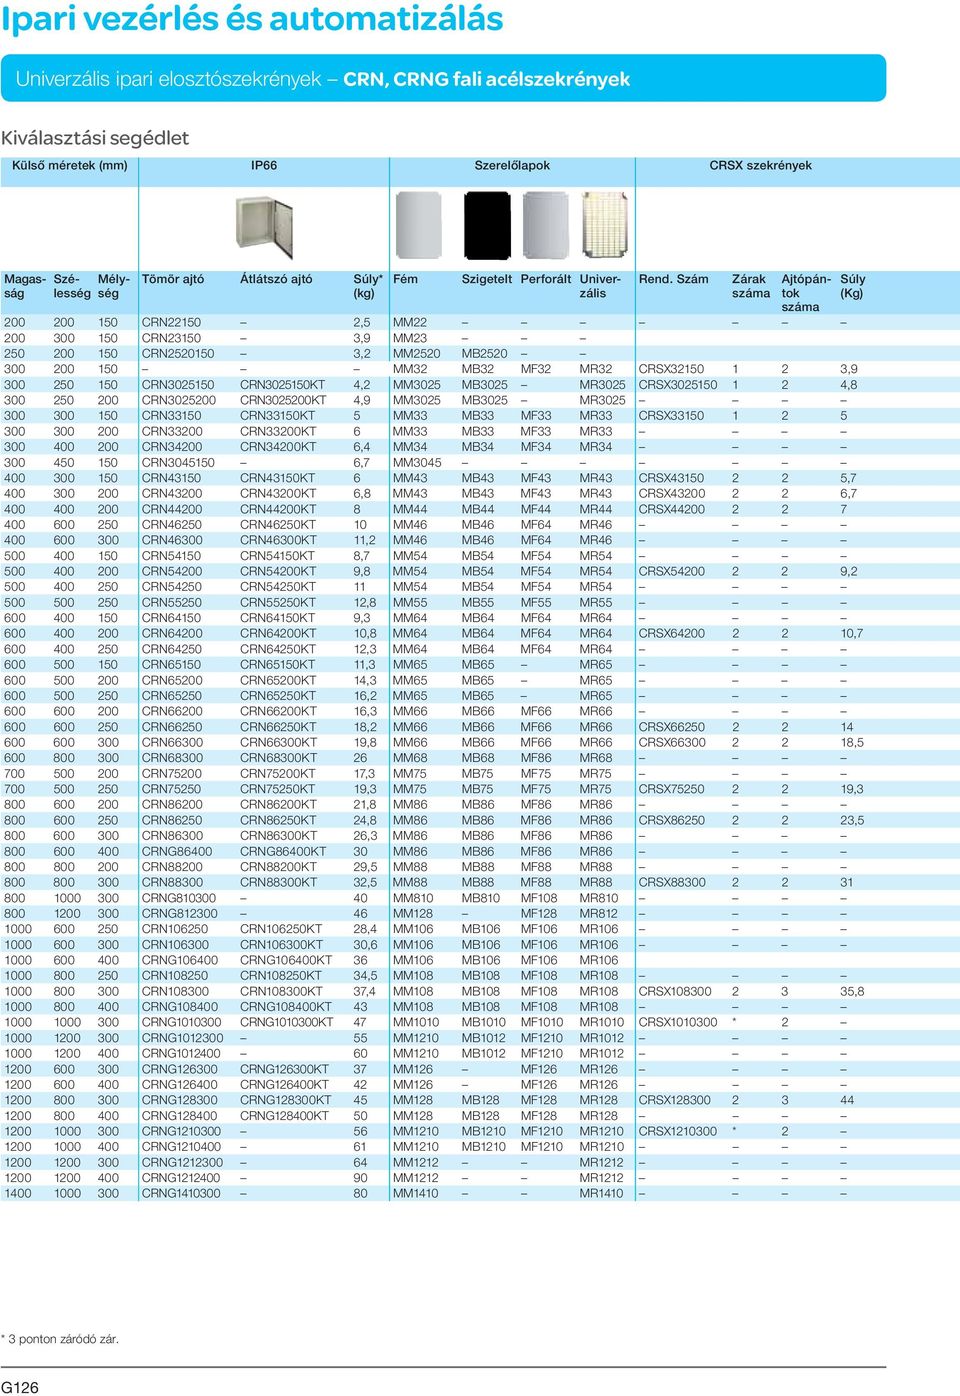Click the cell 'CRN65150KT'
This screenshot has width=960, height=1396.
click(277, 664)
